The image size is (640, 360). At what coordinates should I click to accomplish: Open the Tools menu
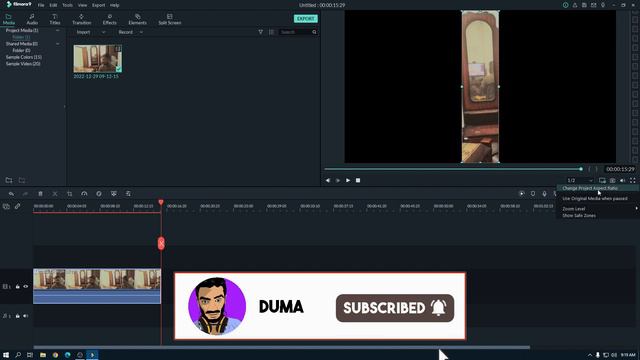click(67, 5)
